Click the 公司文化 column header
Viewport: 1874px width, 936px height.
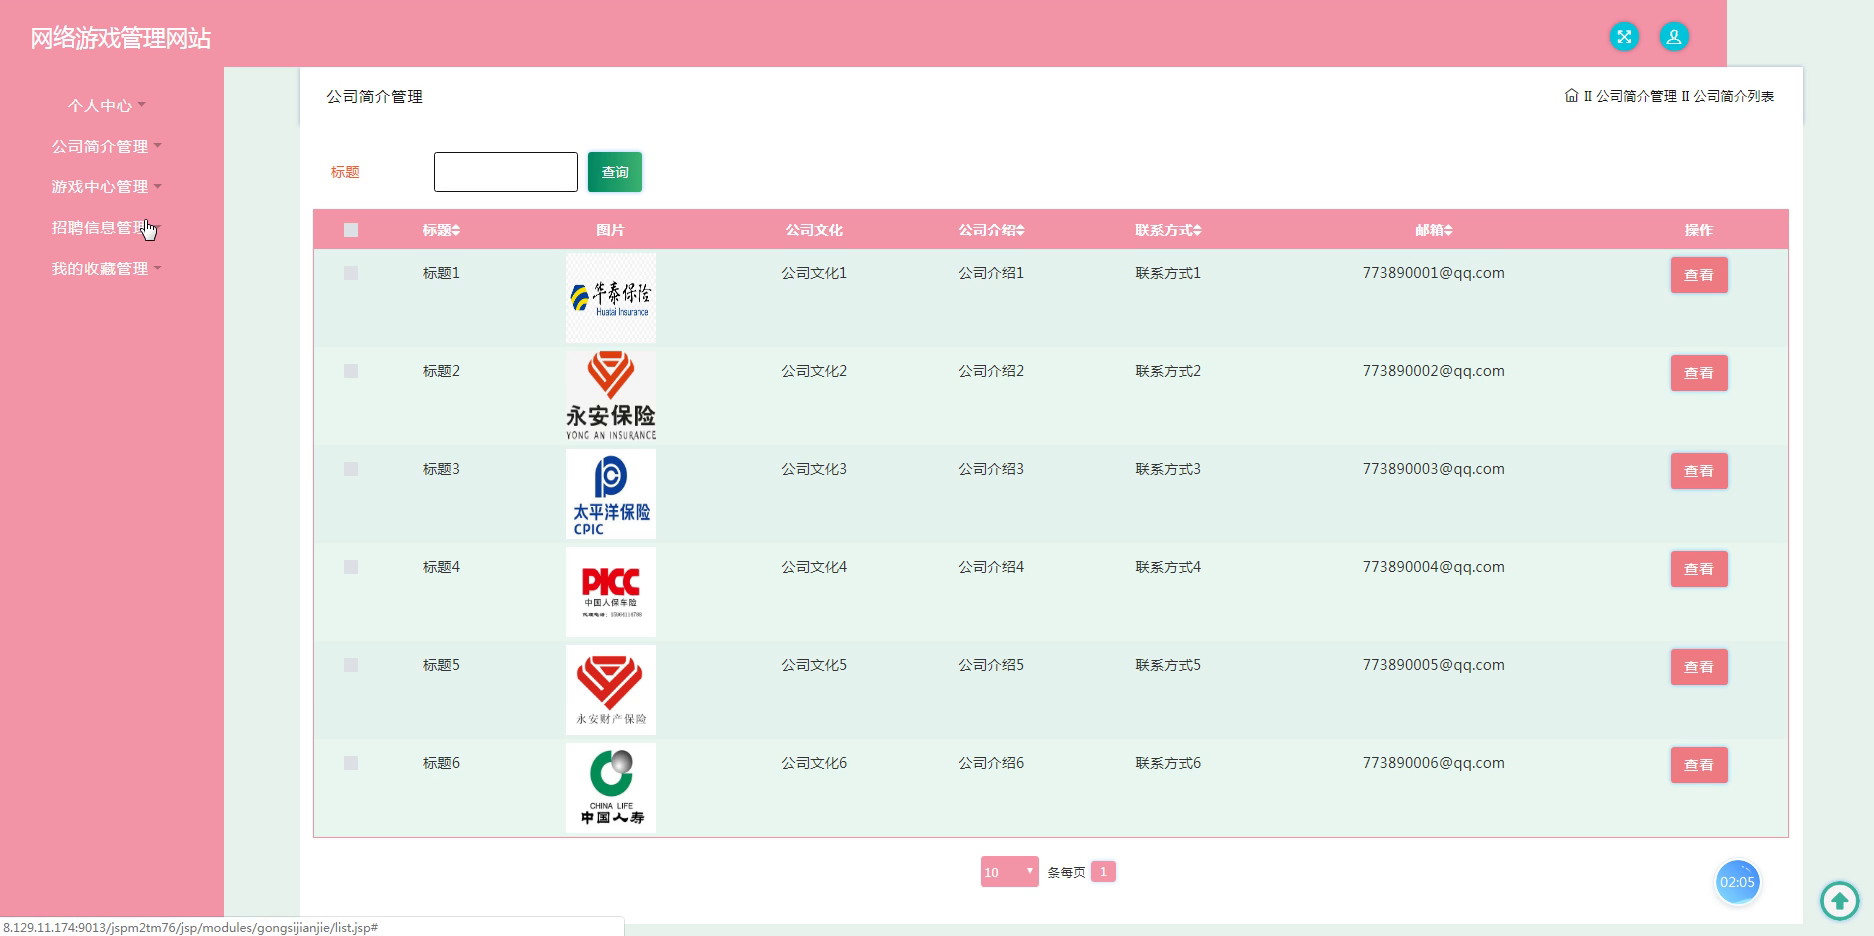(814, 230)
